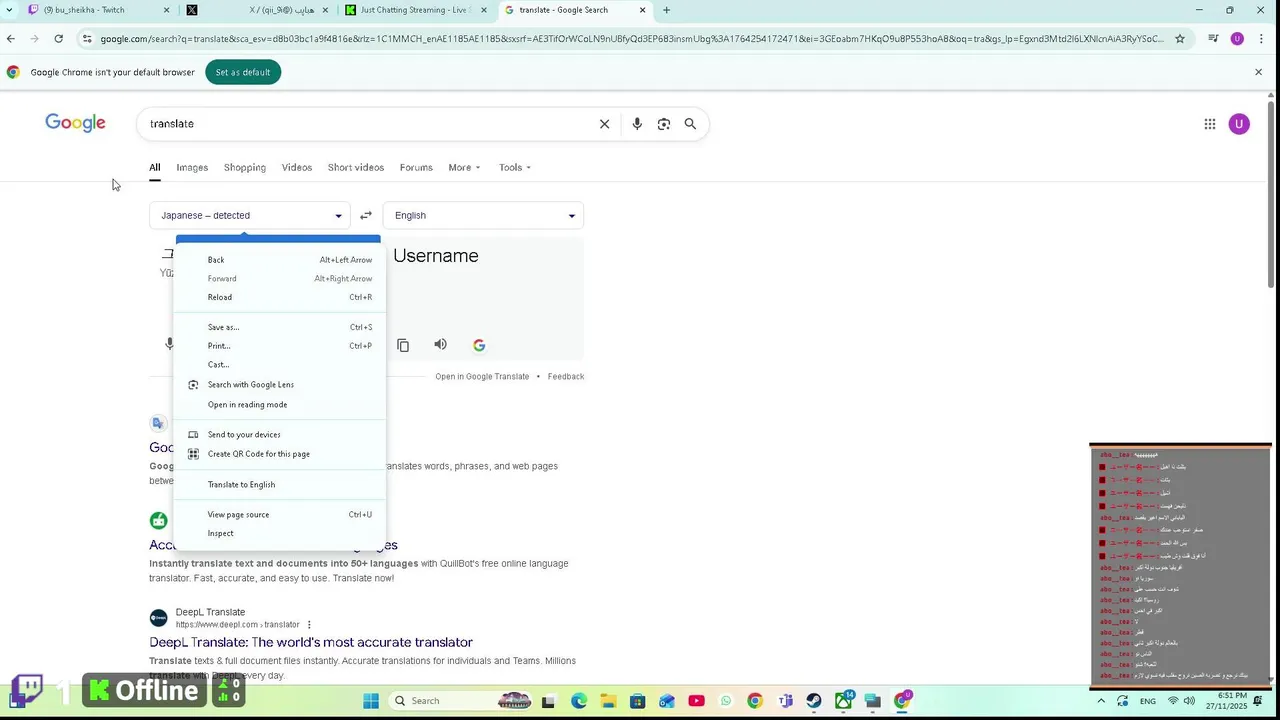Viewport: 1280px width, 720px height.
Task: Open the Google apps grid
Action: click(1210, 124)
